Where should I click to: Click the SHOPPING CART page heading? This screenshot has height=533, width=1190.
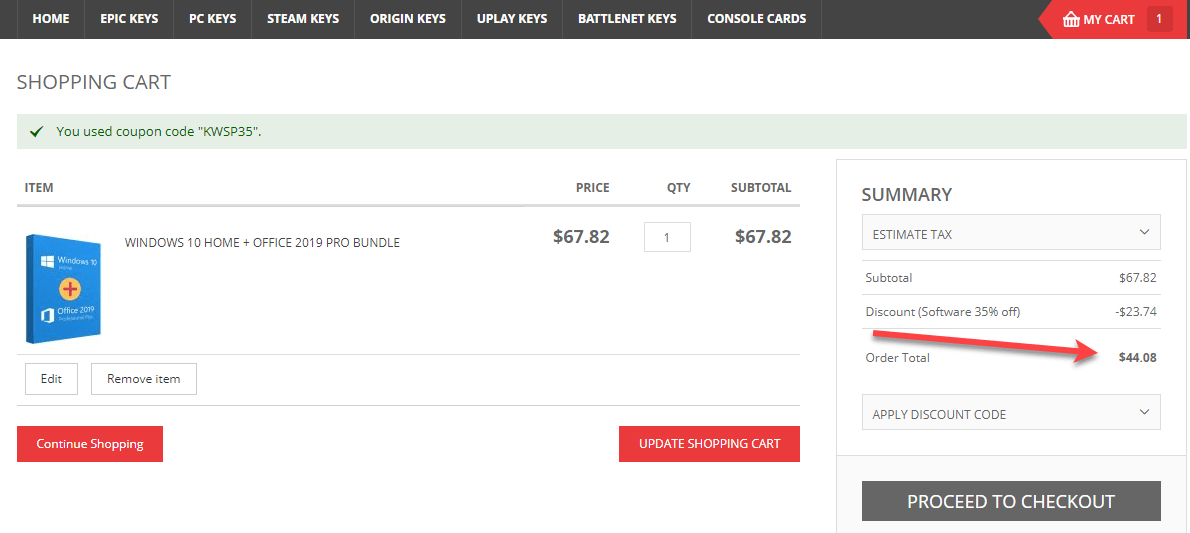94,82
